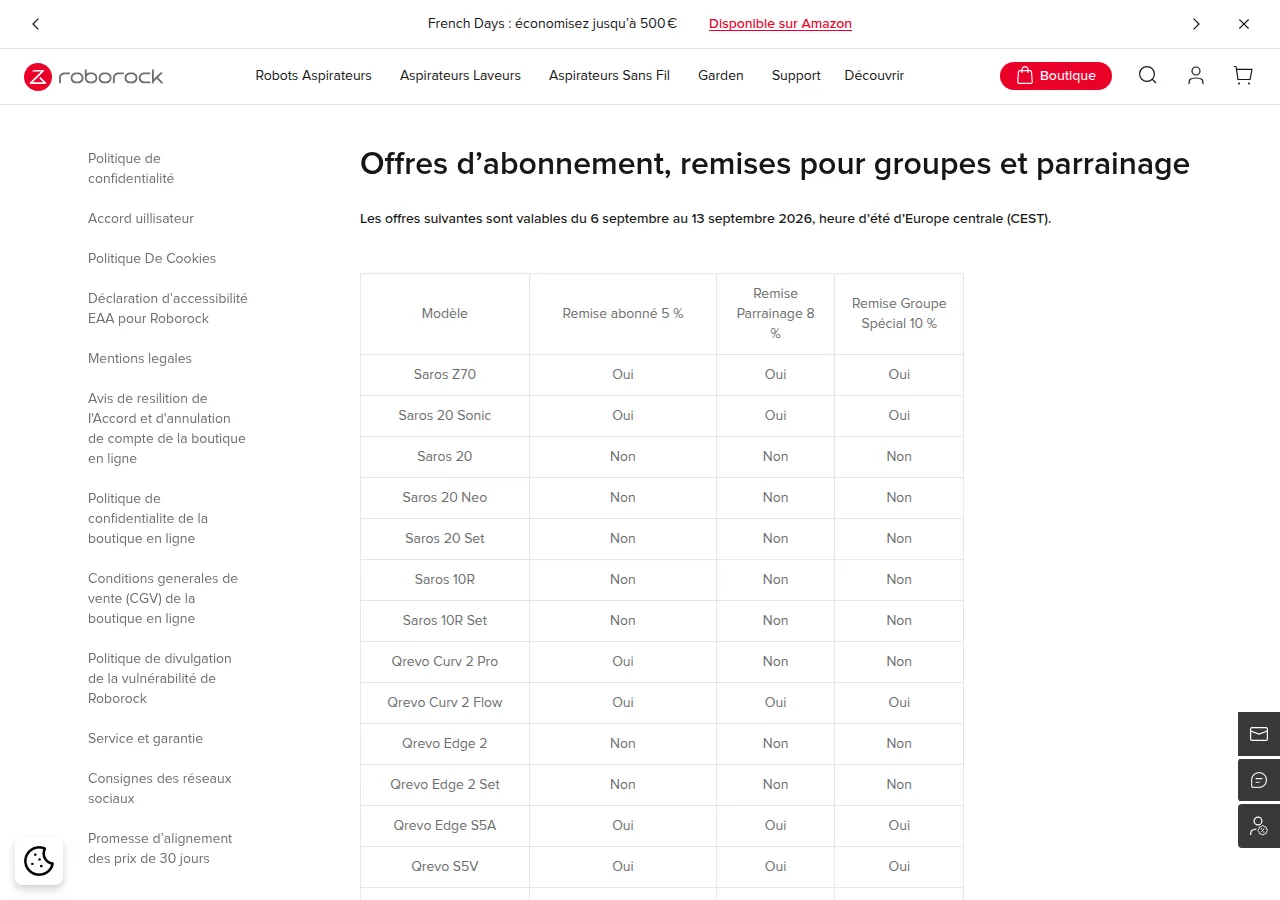This screenshot has height=900, width=1280.
Task: Select the Qrevo Curv 2 Flow cell
Action: tap(445, 702)
